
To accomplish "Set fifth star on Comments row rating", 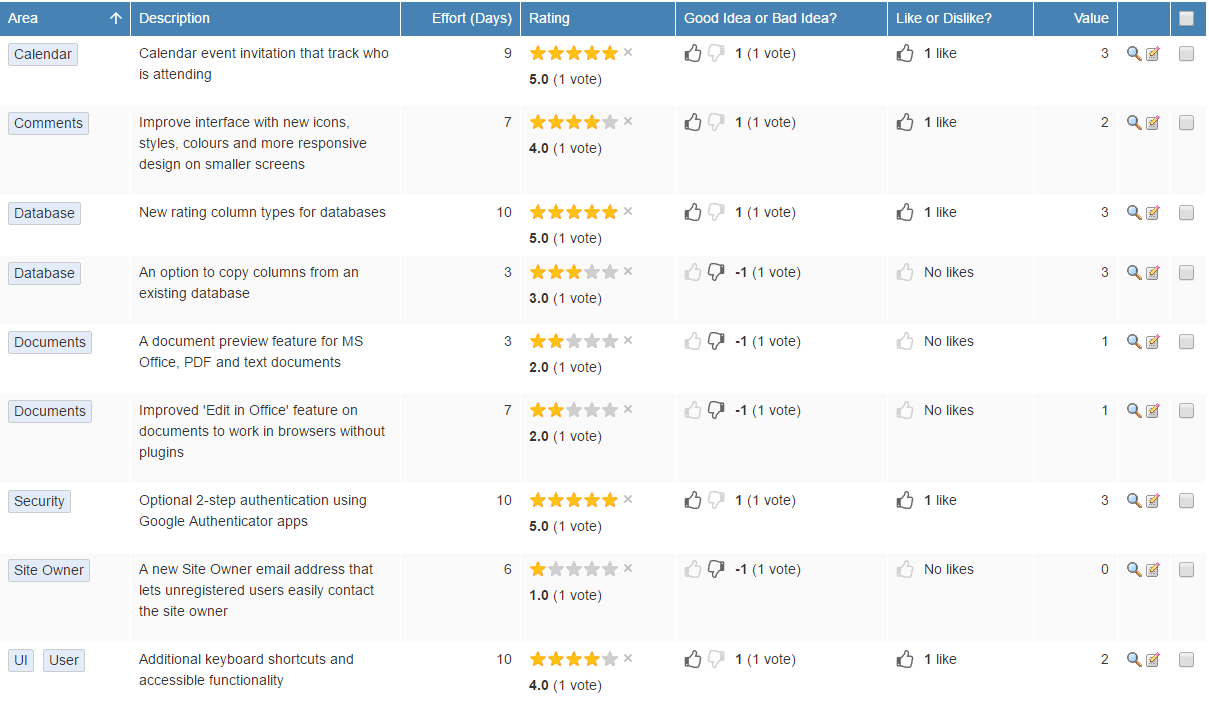I will 610,122.
